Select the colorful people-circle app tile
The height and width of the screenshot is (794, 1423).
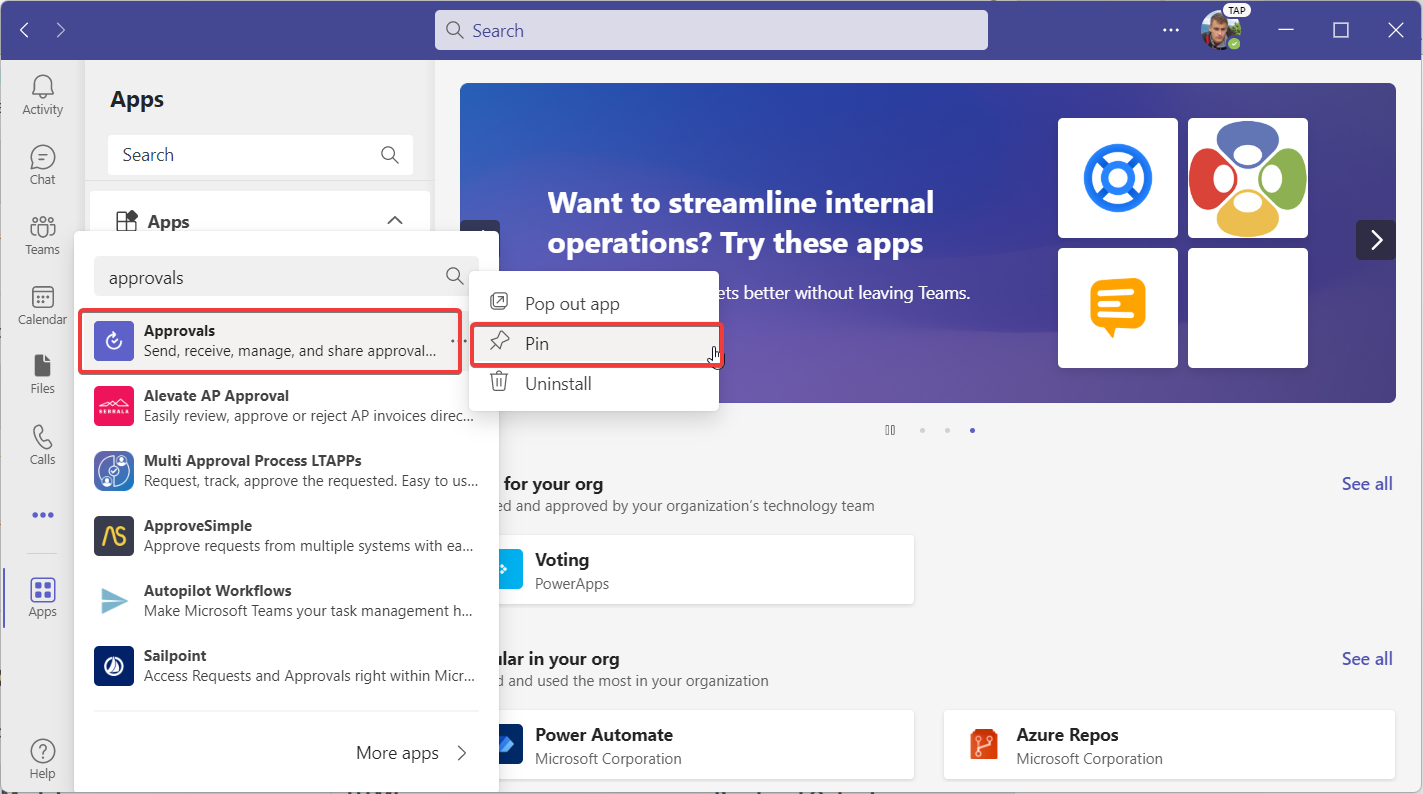coord(1248,178)
